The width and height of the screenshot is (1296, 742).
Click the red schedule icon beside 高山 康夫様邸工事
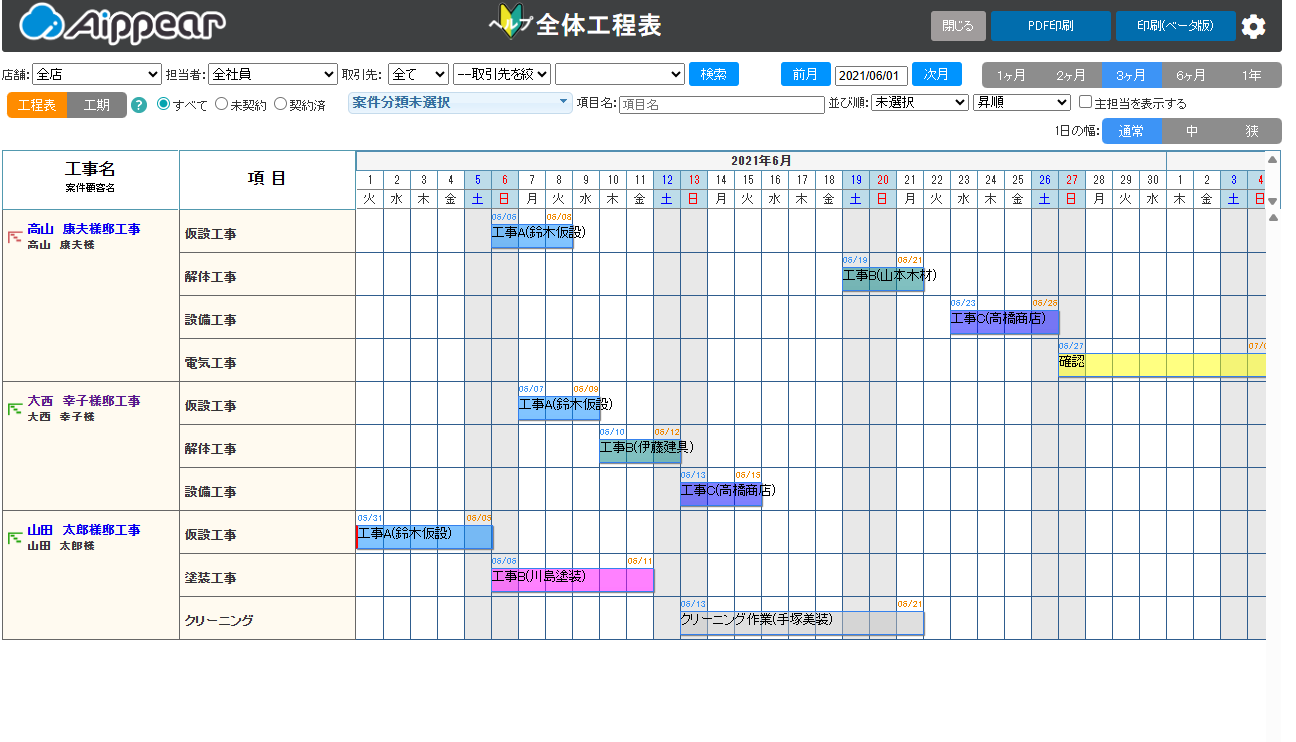(x=15, y=237)
